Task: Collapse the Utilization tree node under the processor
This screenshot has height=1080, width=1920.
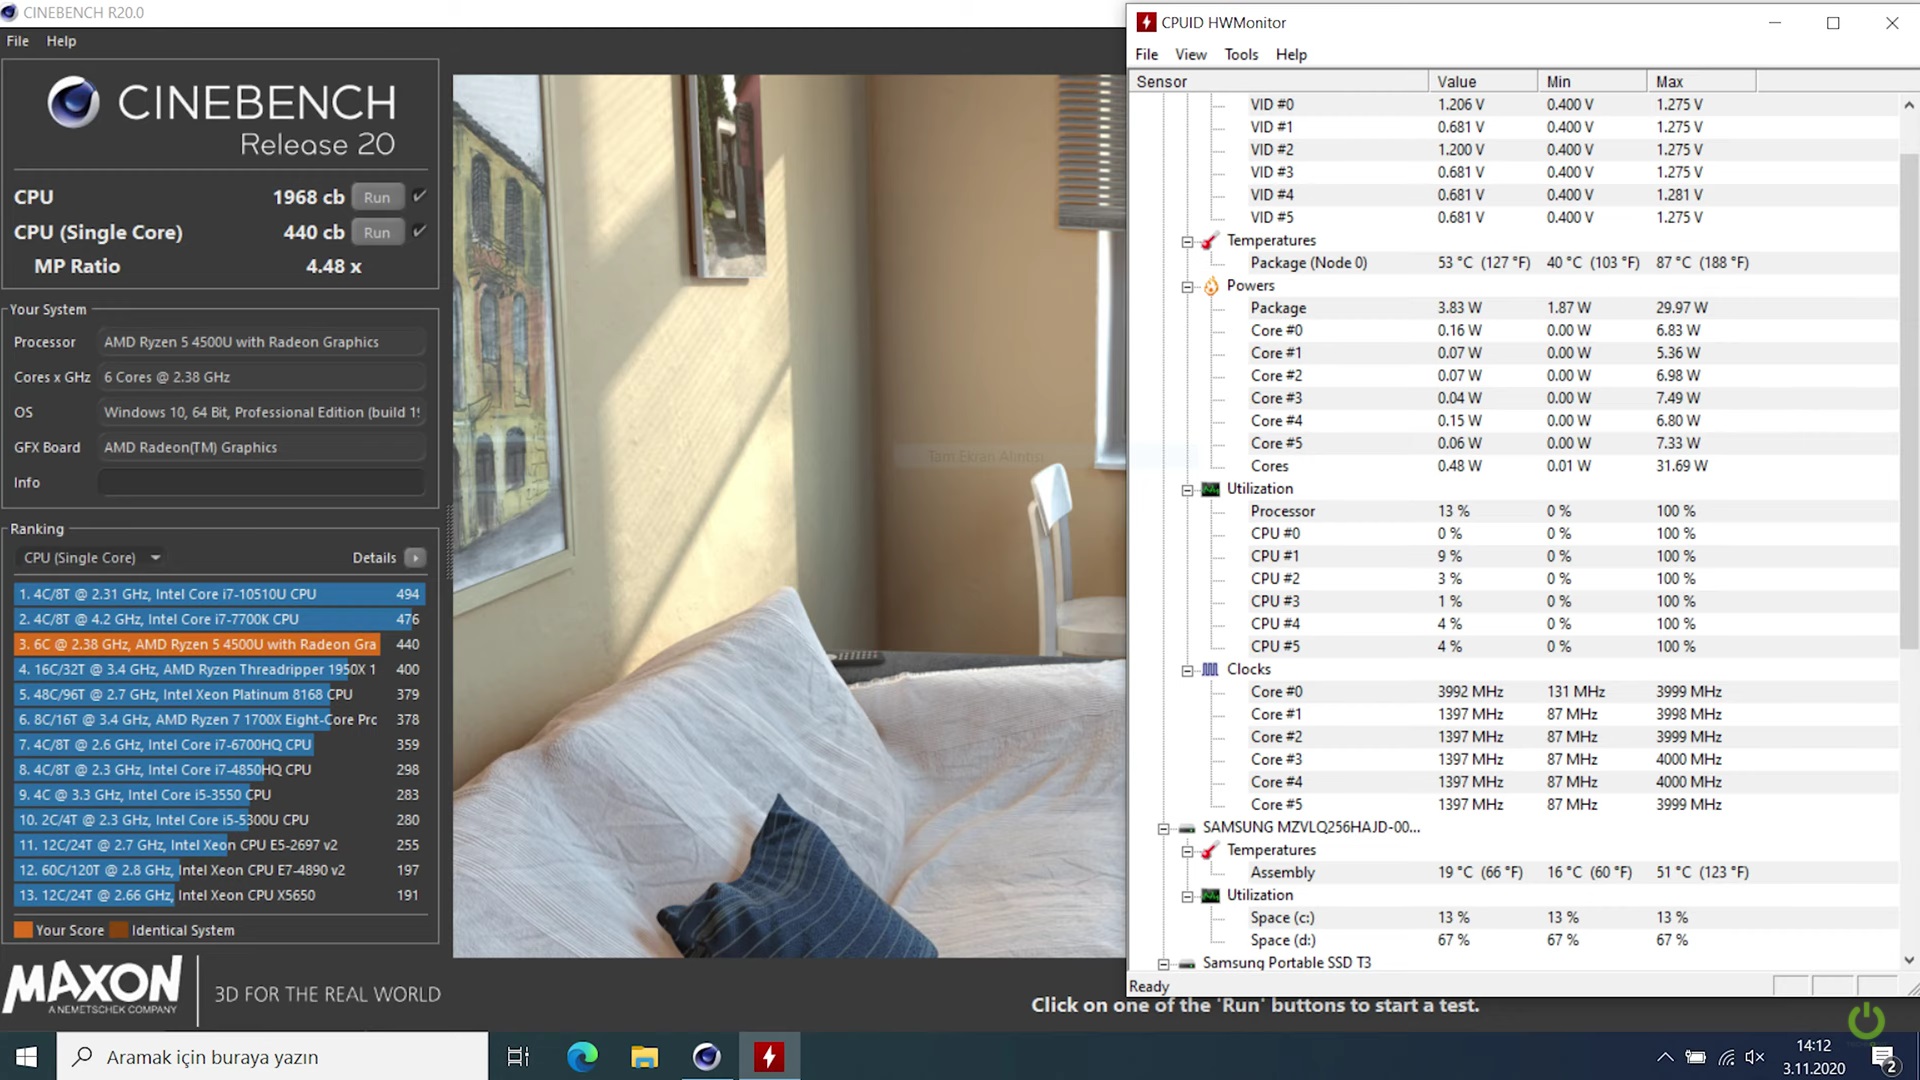Action: 1187,490
